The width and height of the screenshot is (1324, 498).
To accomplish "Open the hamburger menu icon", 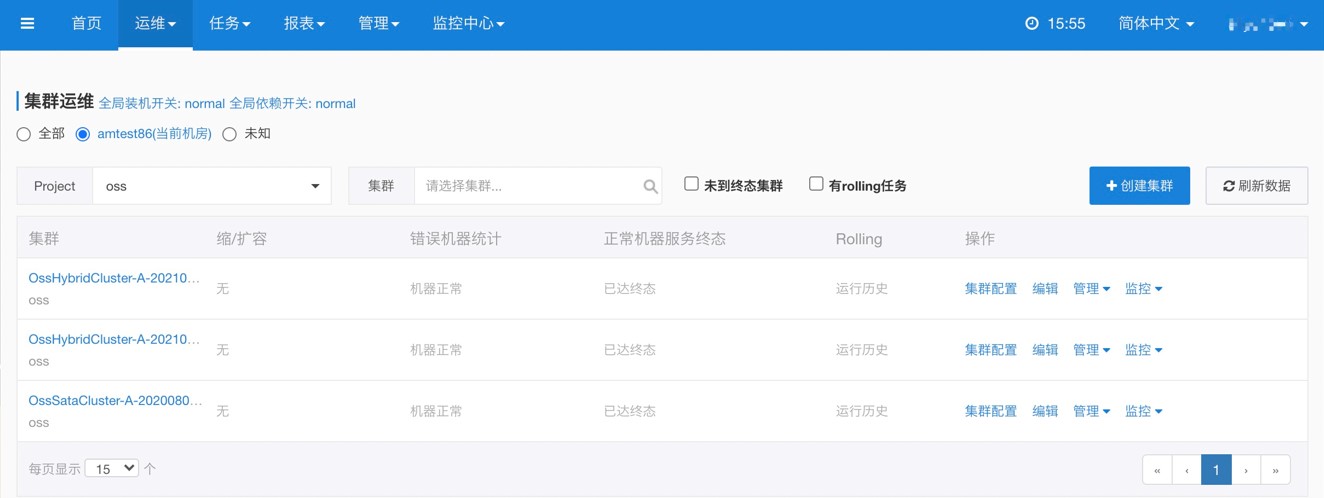I will [x=27, y=23].
